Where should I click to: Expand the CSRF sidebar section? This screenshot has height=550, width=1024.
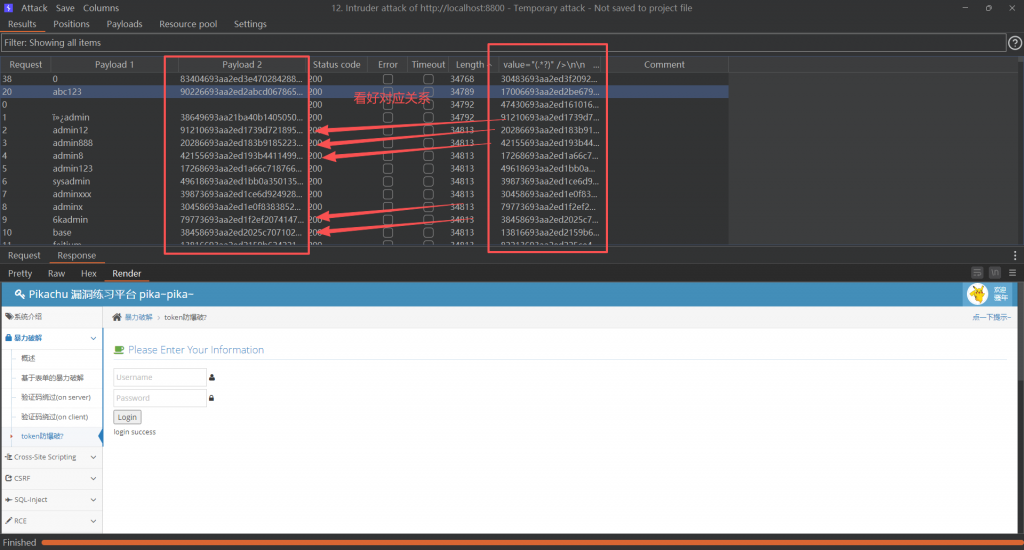coord(51,478)
